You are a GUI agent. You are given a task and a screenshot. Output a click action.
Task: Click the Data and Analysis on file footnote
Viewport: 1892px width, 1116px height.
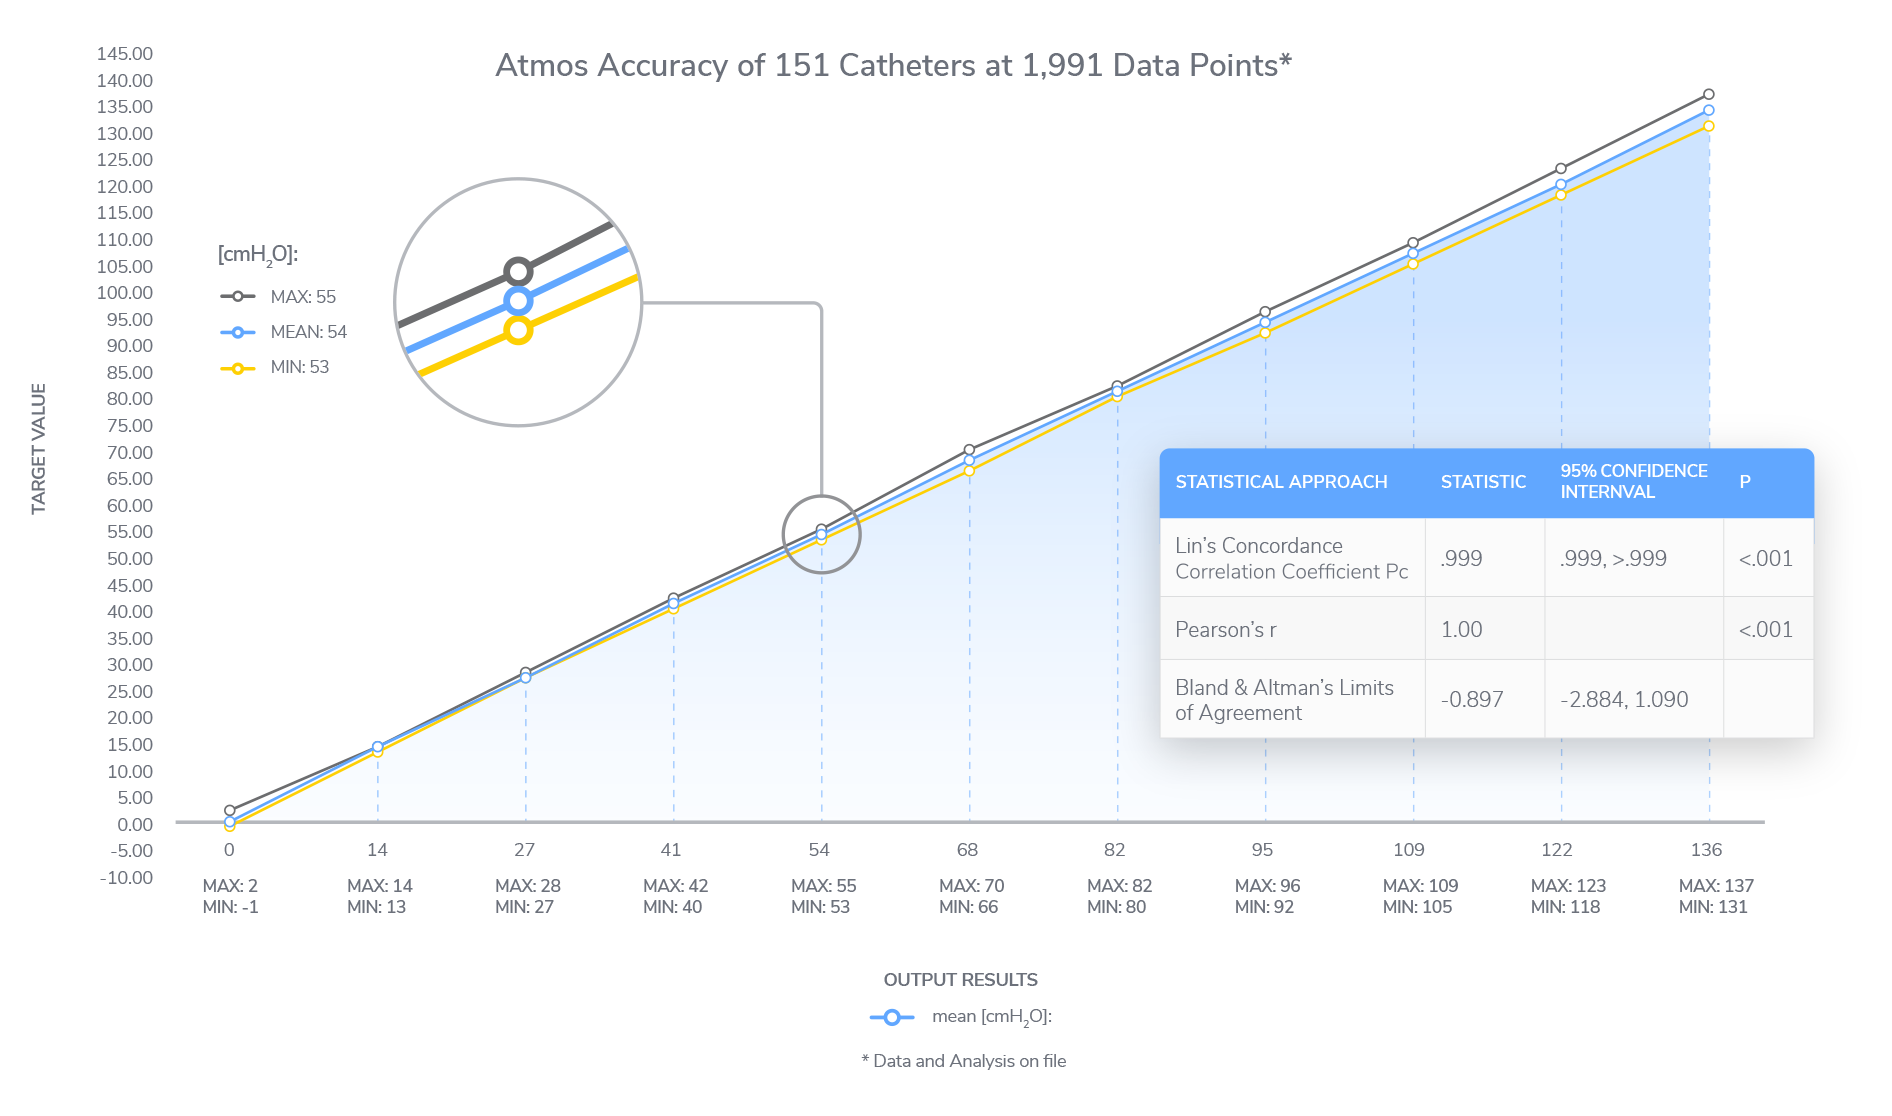(x=964, y=1061)
